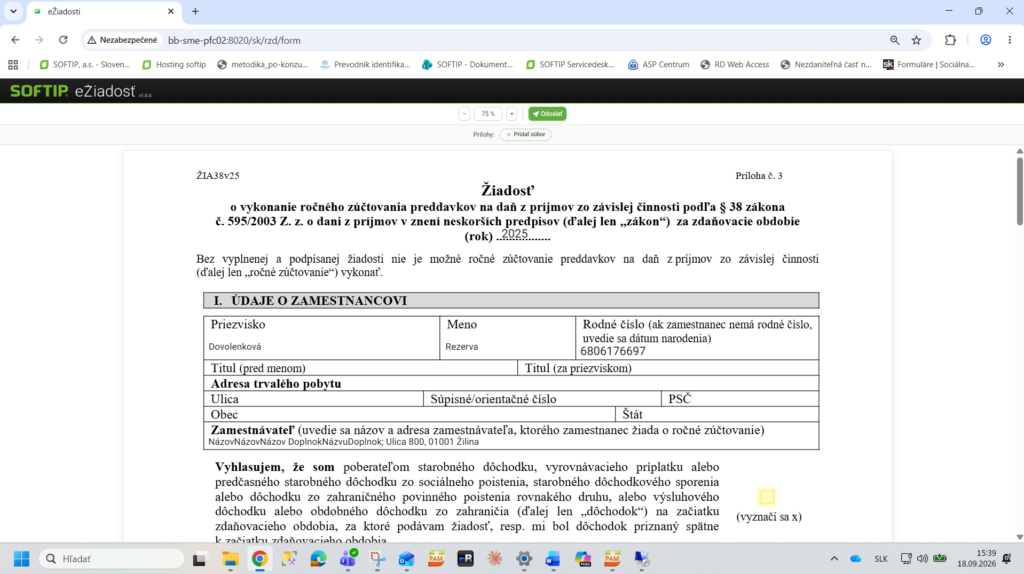1024x574 pixels.
Task: Open Nezdaniteľná časť n... bookmark
Action: click(826, 65)
